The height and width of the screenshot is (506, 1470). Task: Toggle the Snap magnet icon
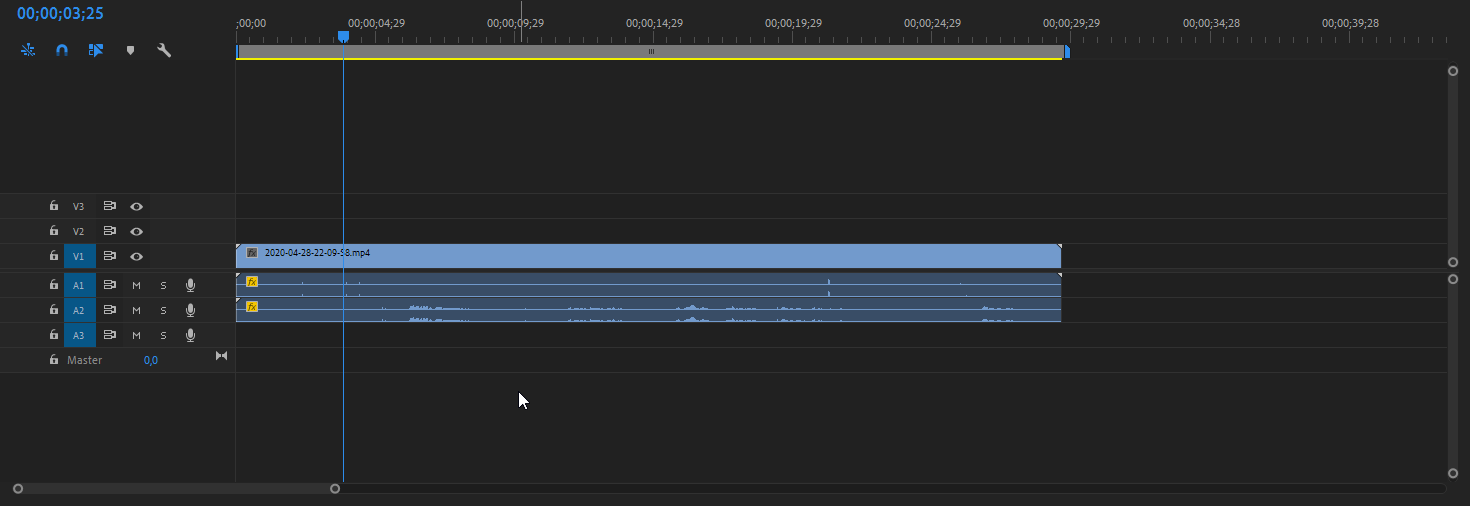pyautogui.click(x=62, y=50)
